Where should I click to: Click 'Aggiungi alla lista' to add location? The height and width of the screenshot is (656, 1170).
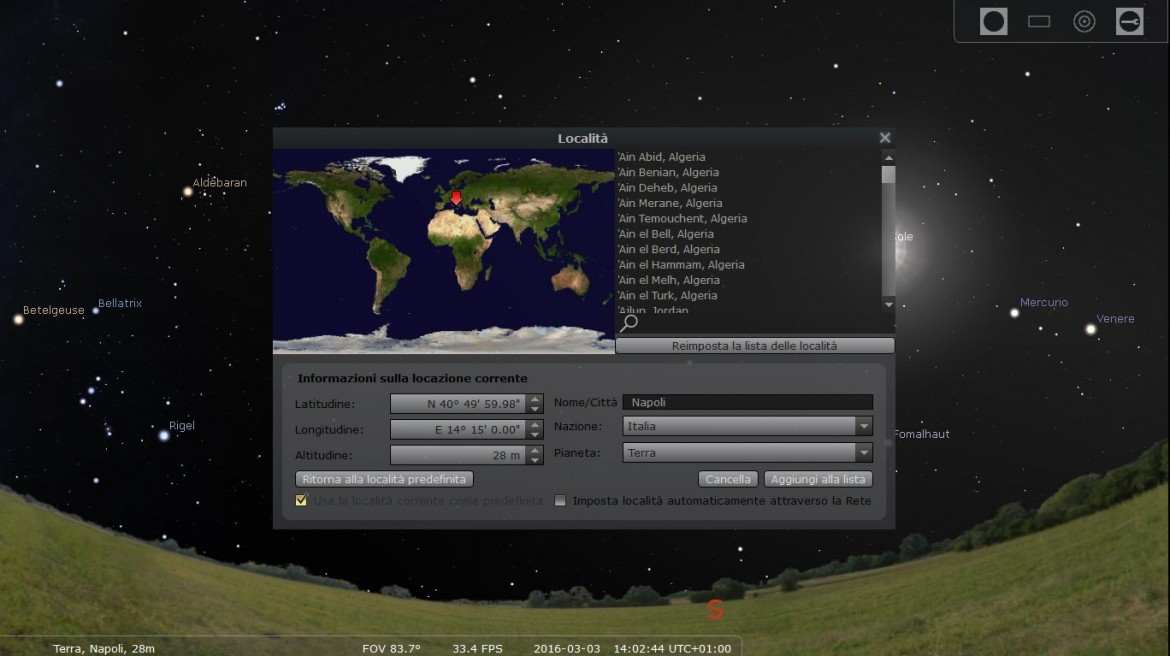point(818,479)
